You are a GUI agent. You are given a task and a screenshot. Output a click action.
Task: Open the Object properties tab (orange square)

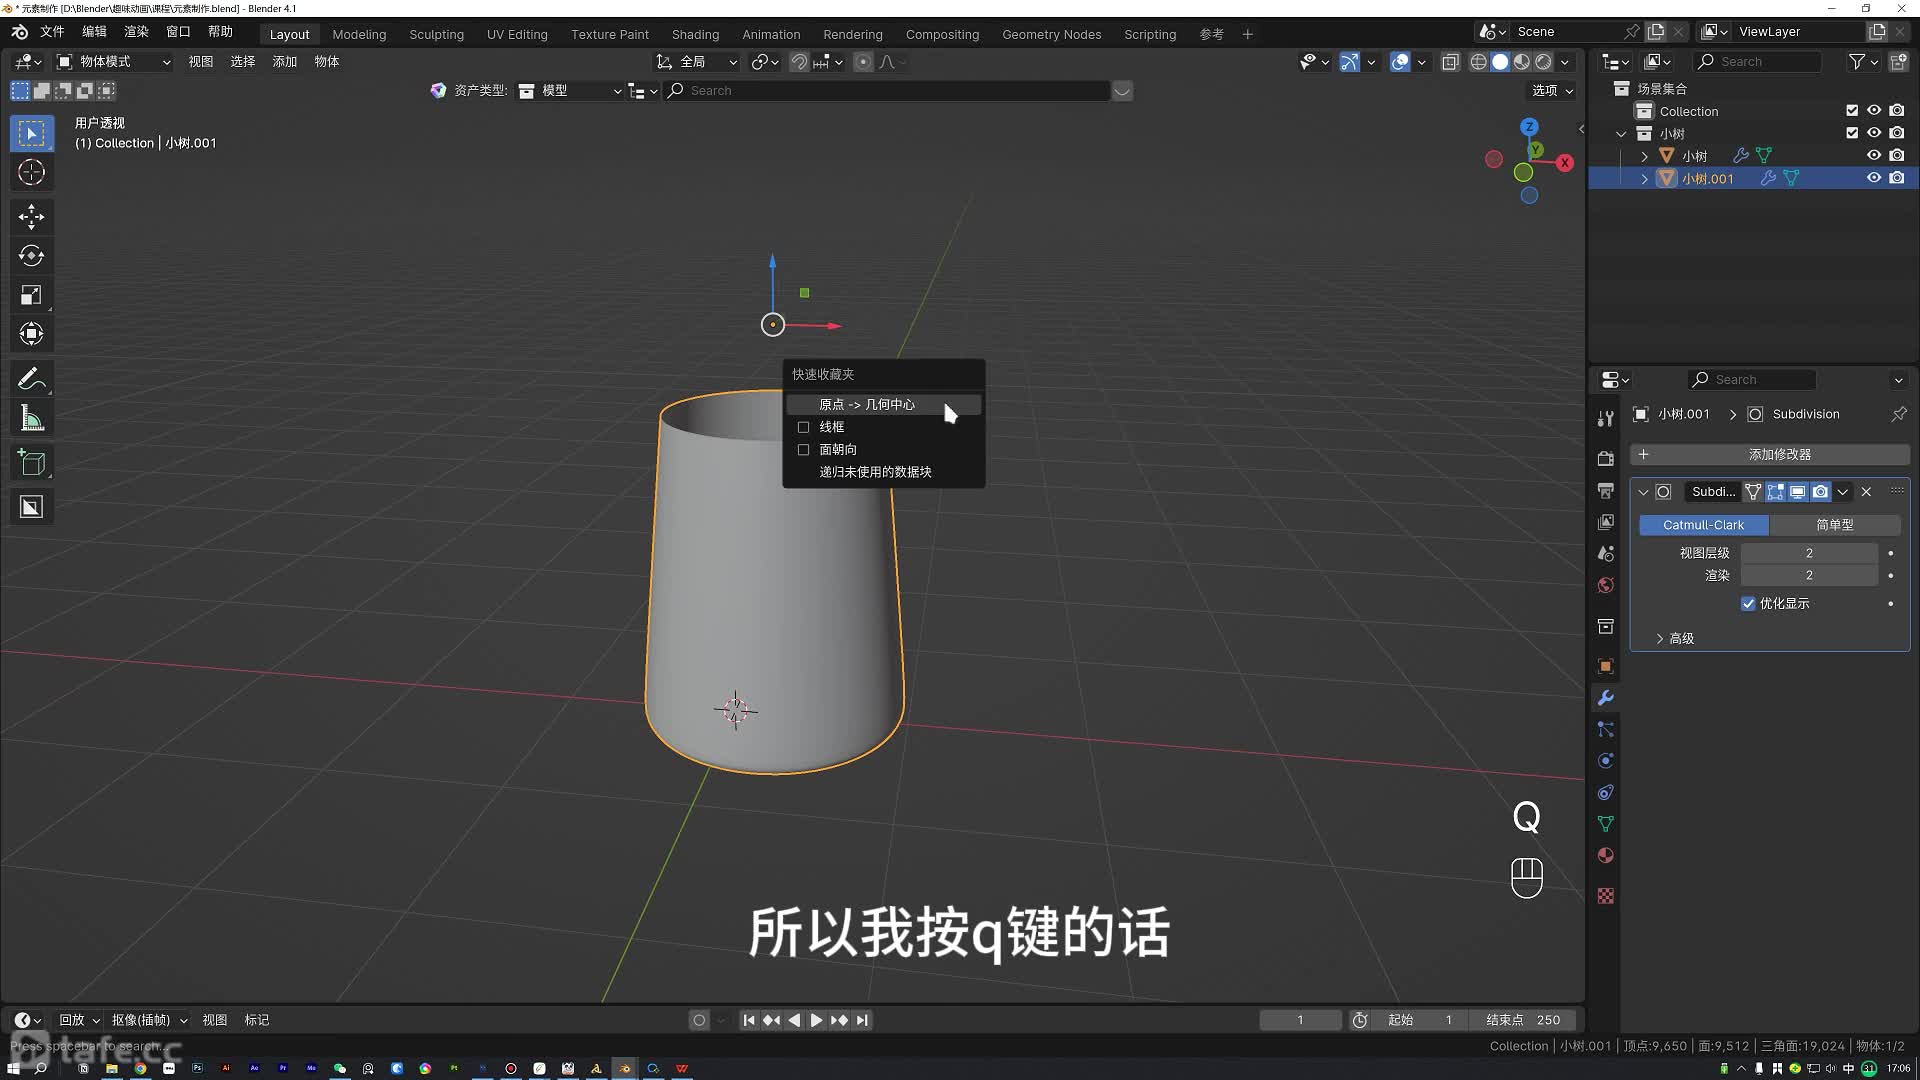[x=1606, y=666]
